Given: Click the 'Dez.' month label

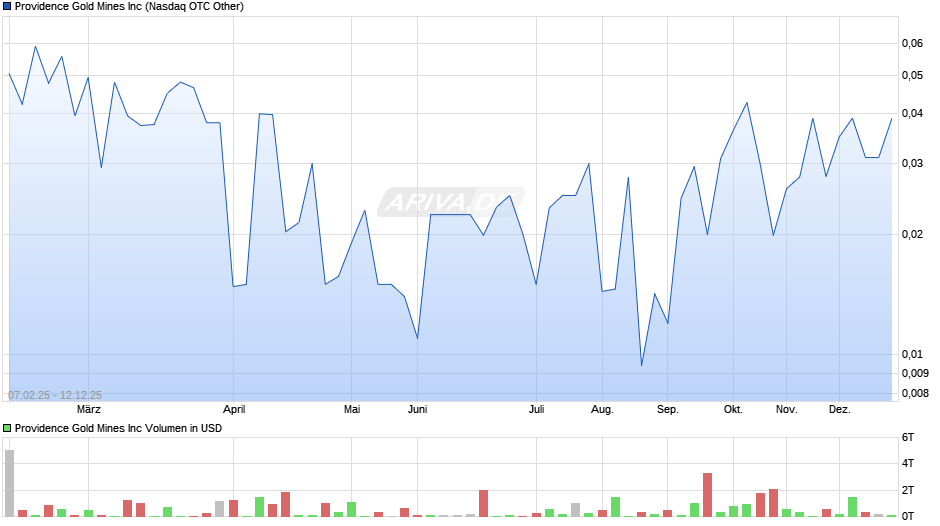Looking at the screenshot, I should 839,410.
